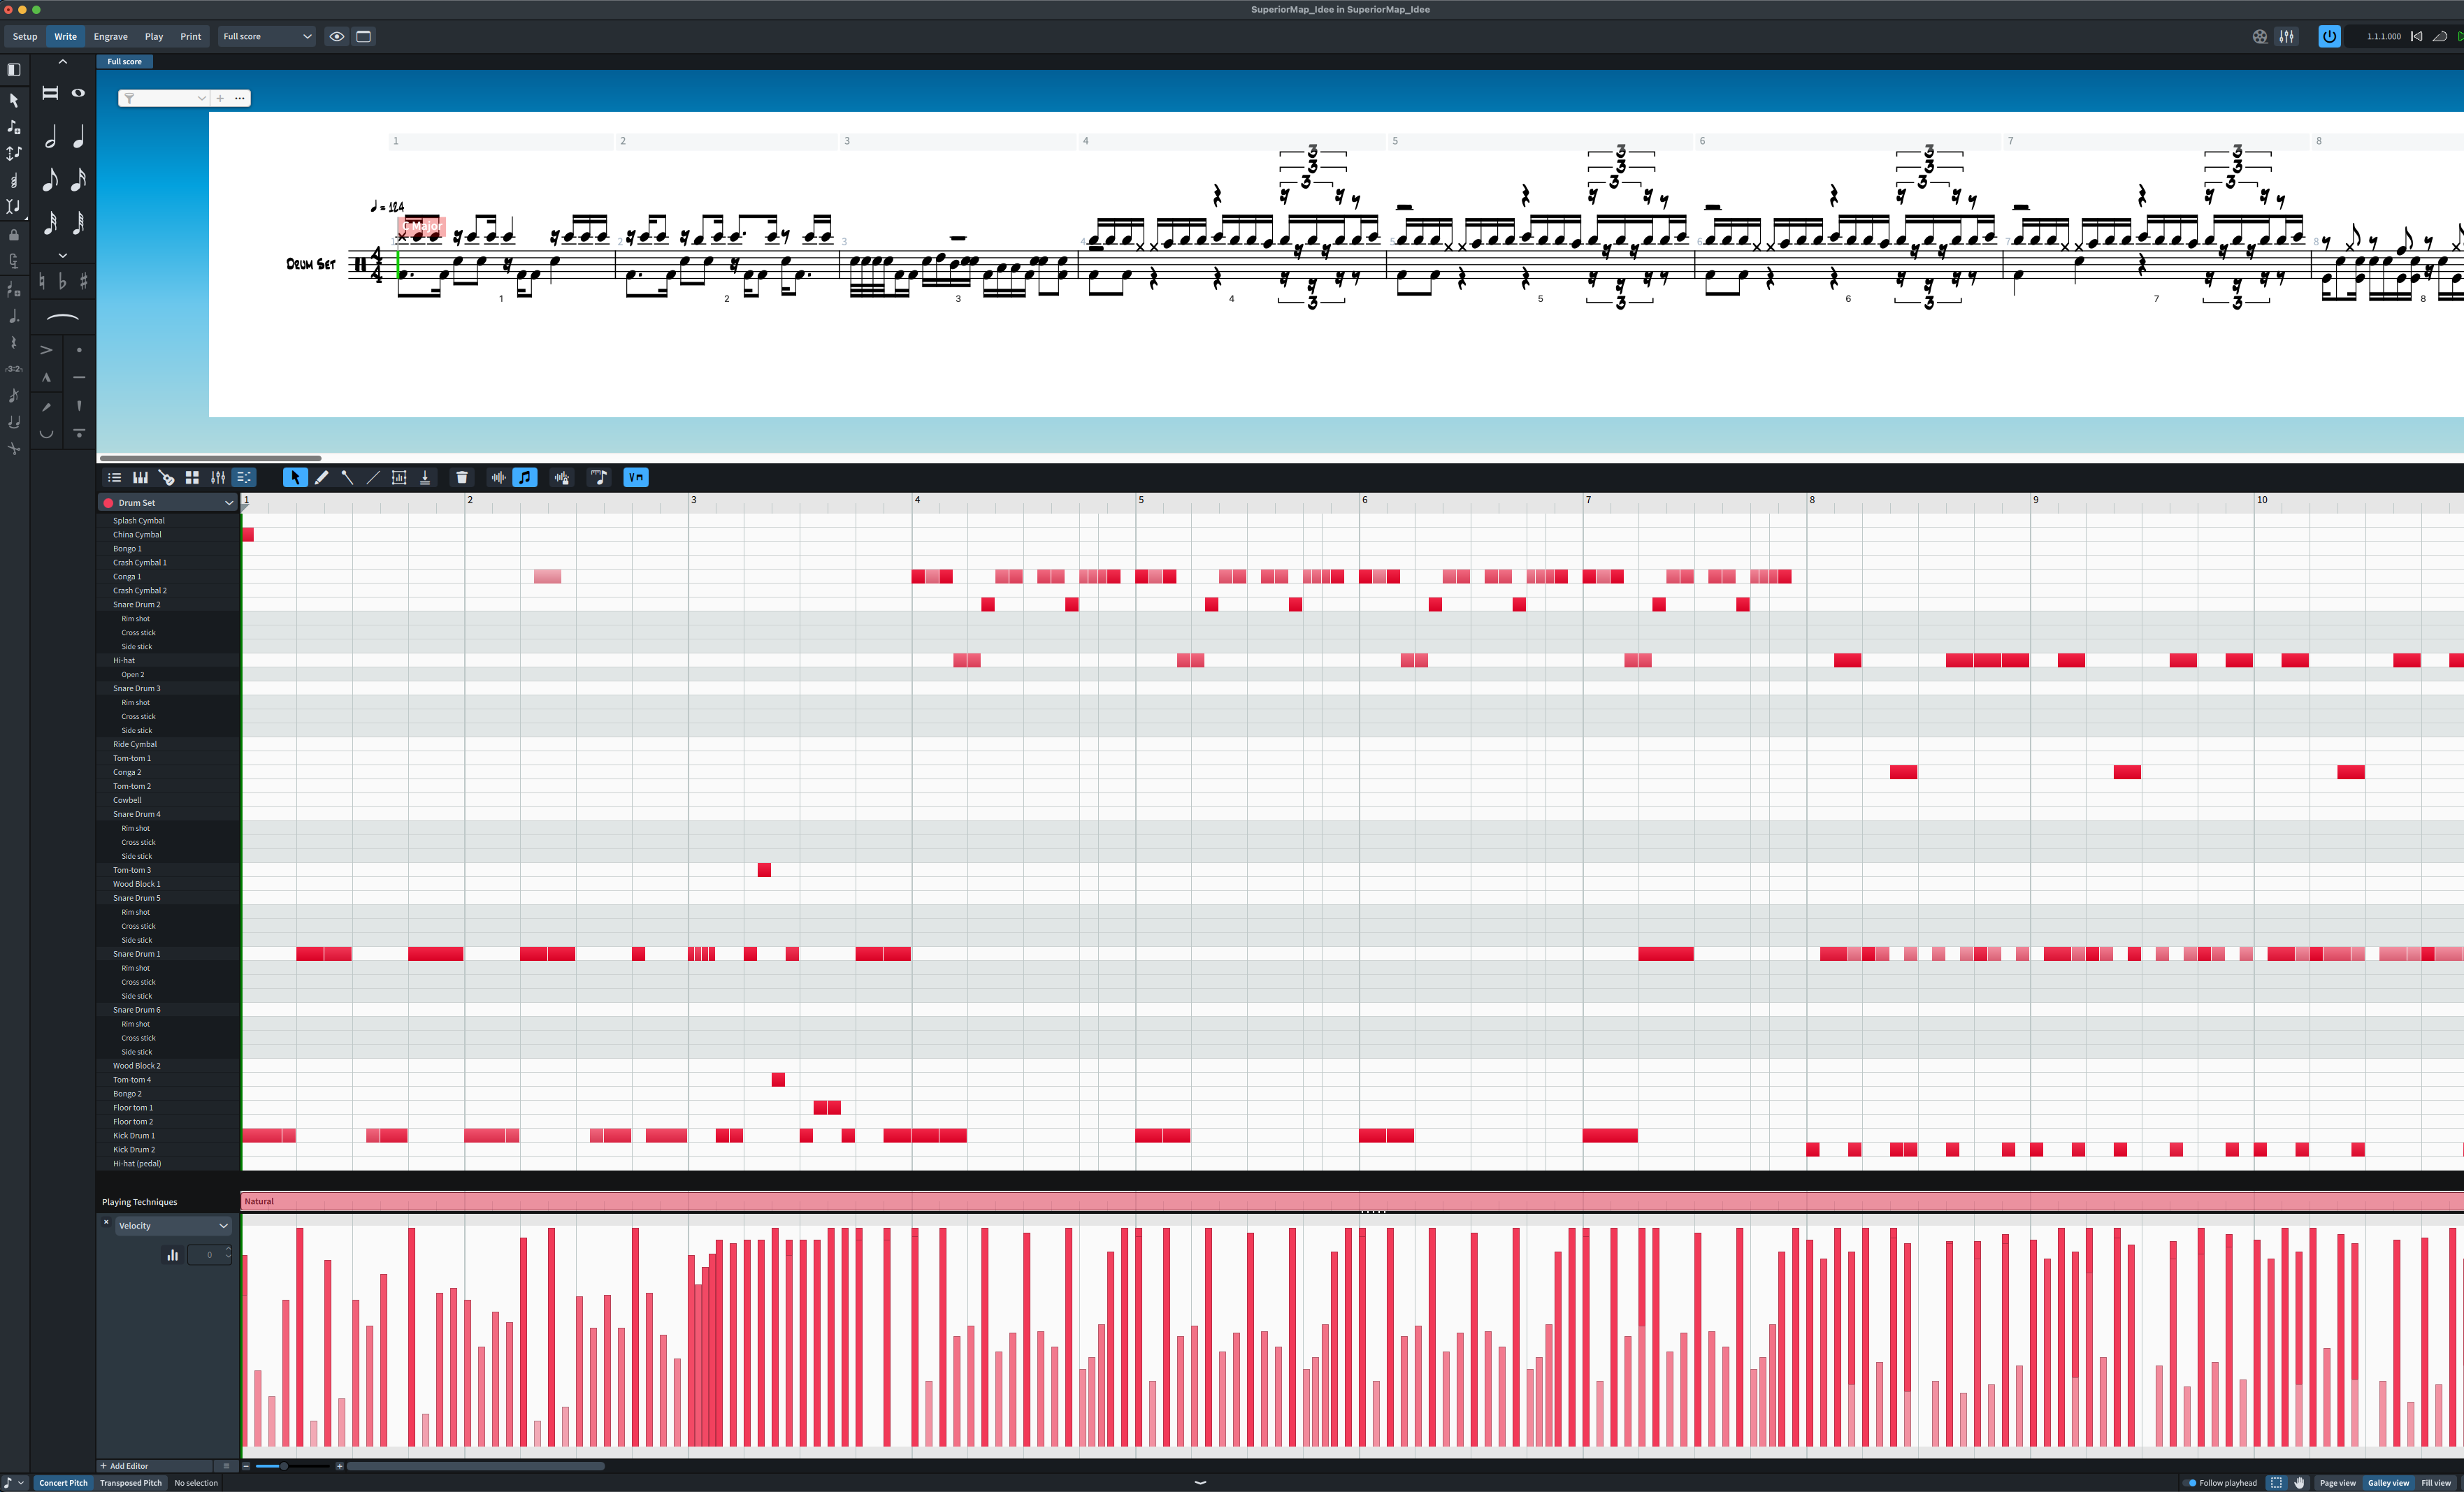Click the drum pads grid icon
This screenshot has height=1492, width=2464.
(x=192, y=478)
